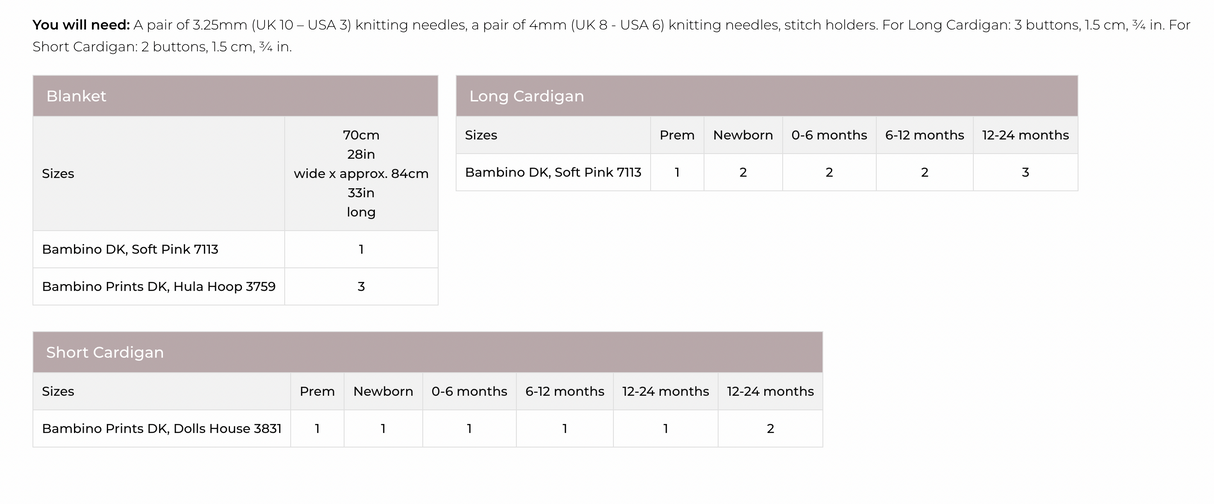Click 6-12 months column in Short Cardigan table
Viewport: 1214px width, 504px height.
(x=564, y=391)
